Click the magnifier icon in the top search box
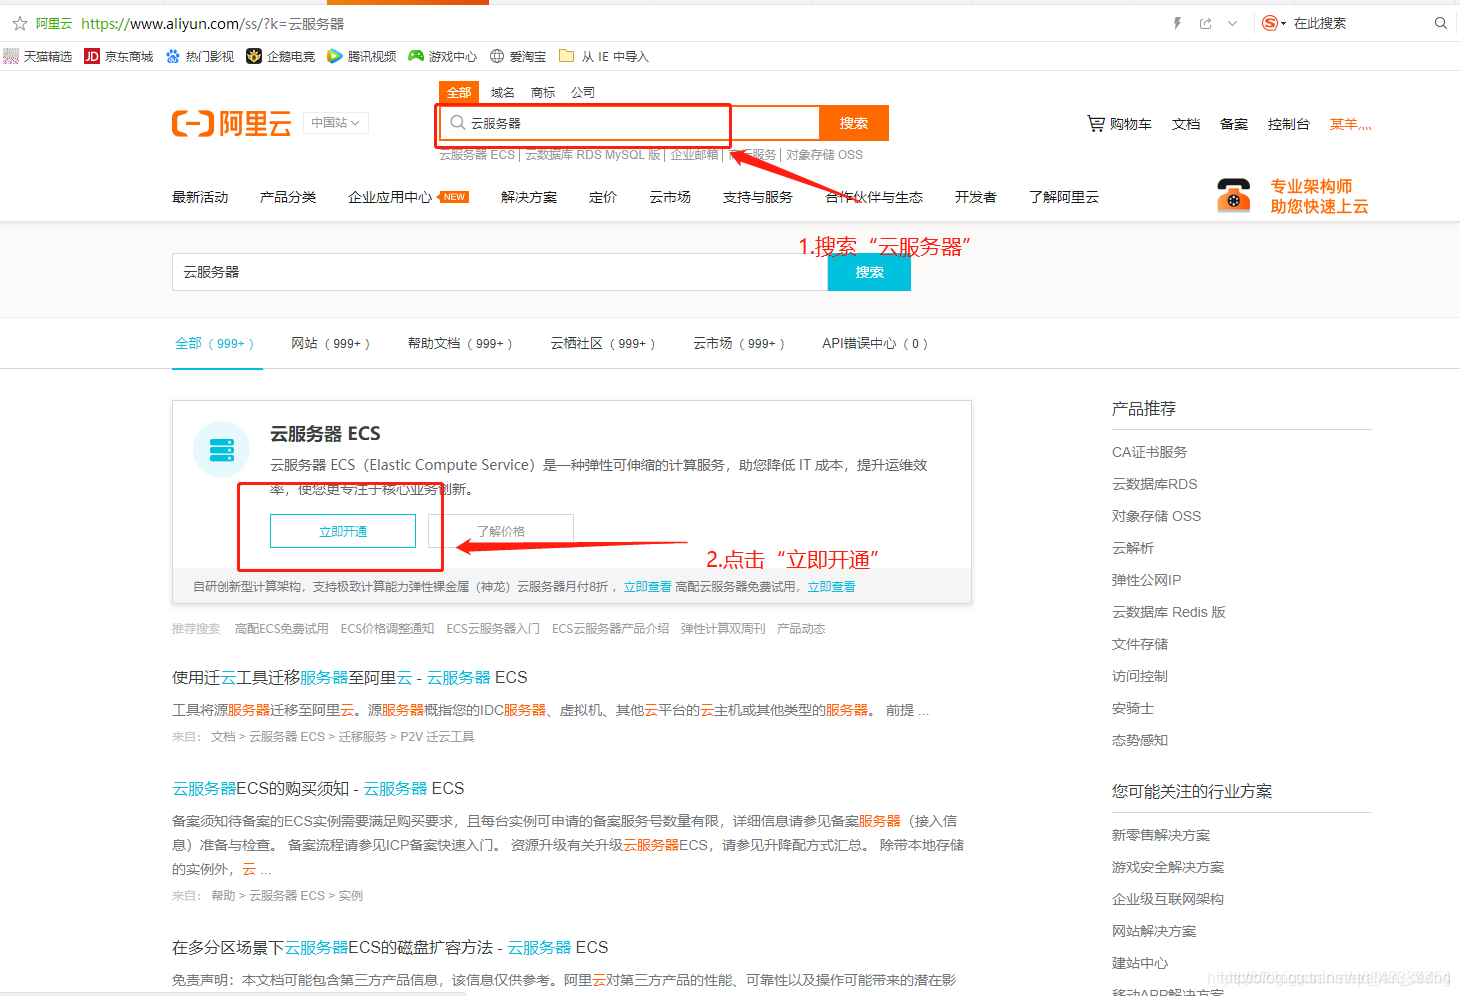 pos(457,123)
